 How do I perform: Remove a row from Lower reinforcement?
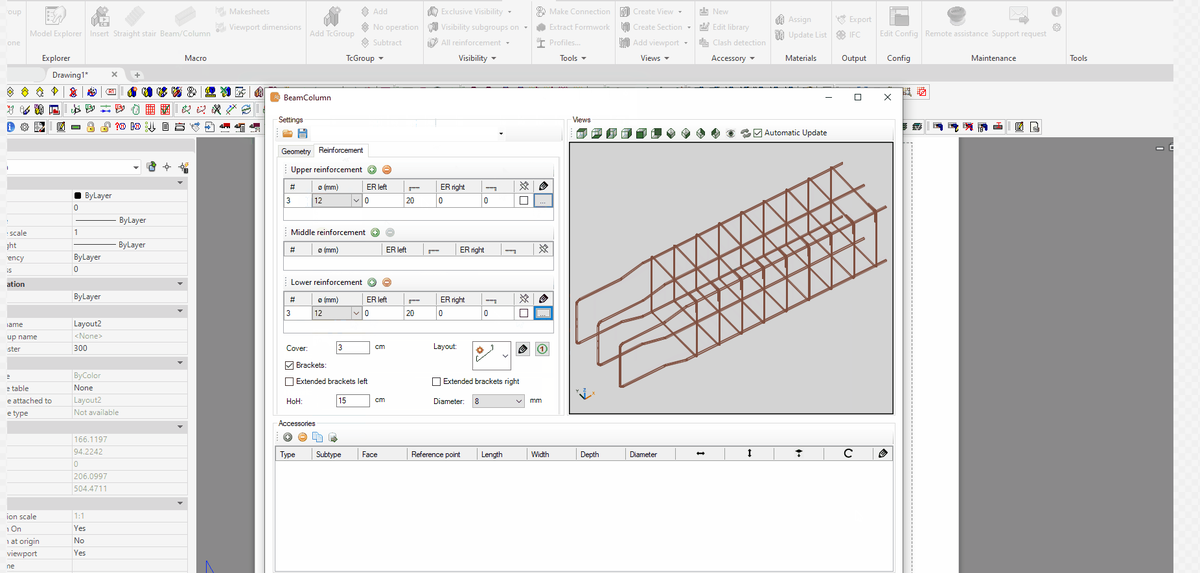coord(387,282)
